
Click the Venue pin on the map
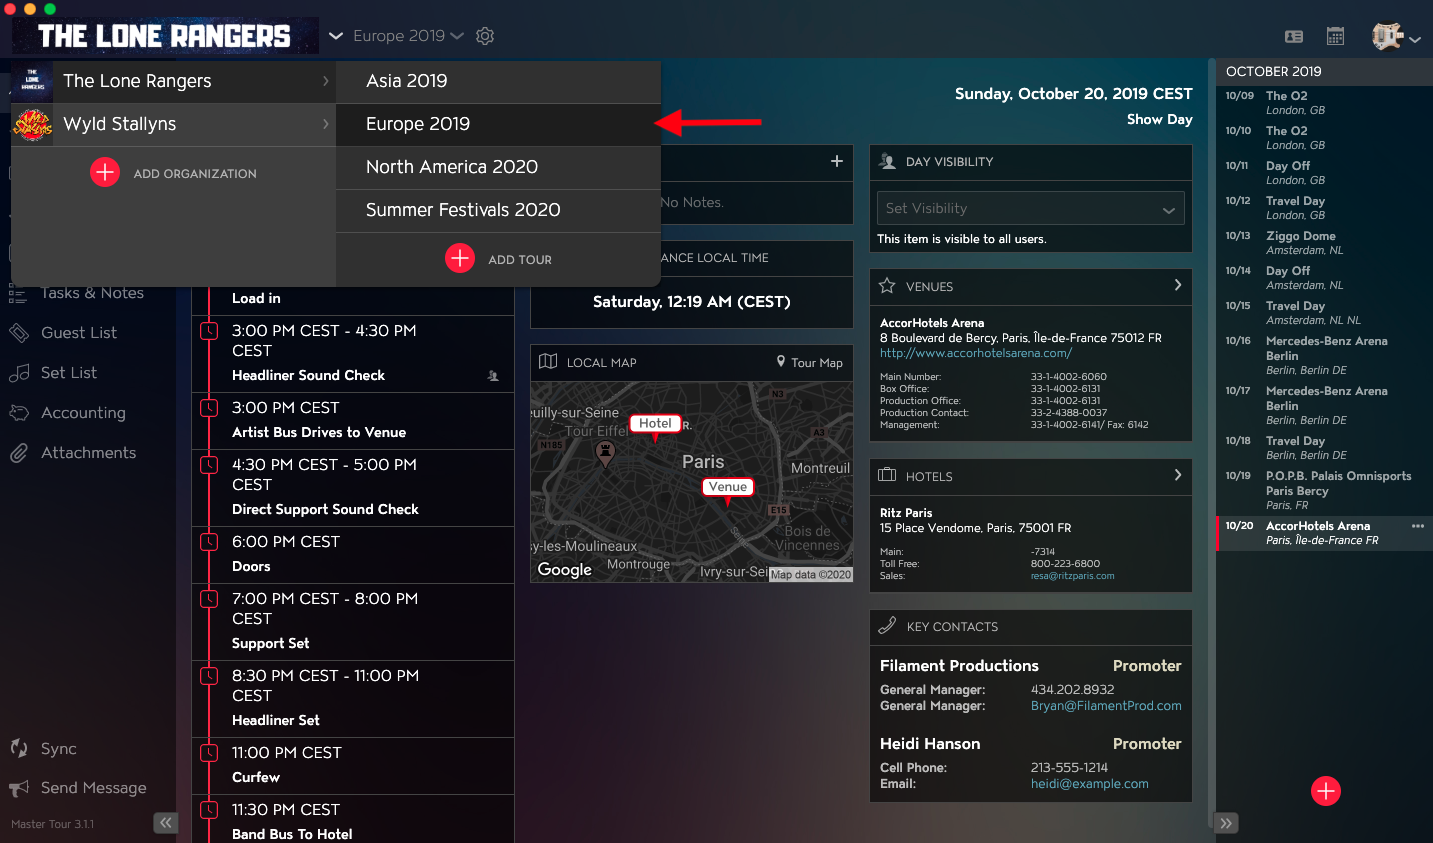point(728,487)
